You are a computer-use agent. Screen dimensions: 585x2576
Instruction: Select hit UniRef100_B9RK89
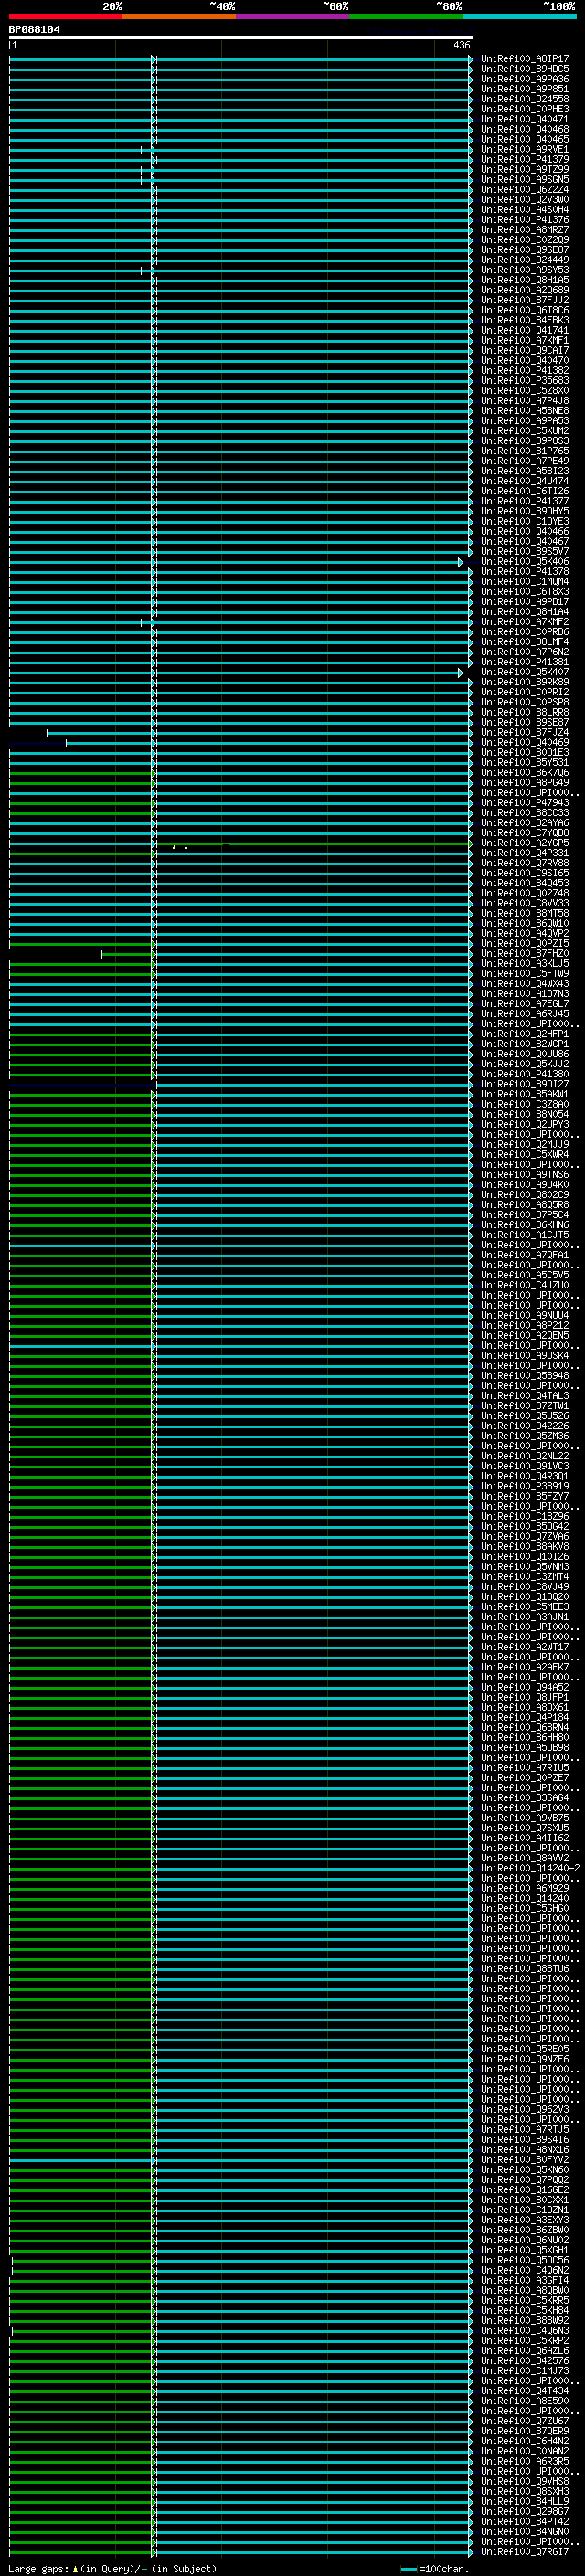524,682
